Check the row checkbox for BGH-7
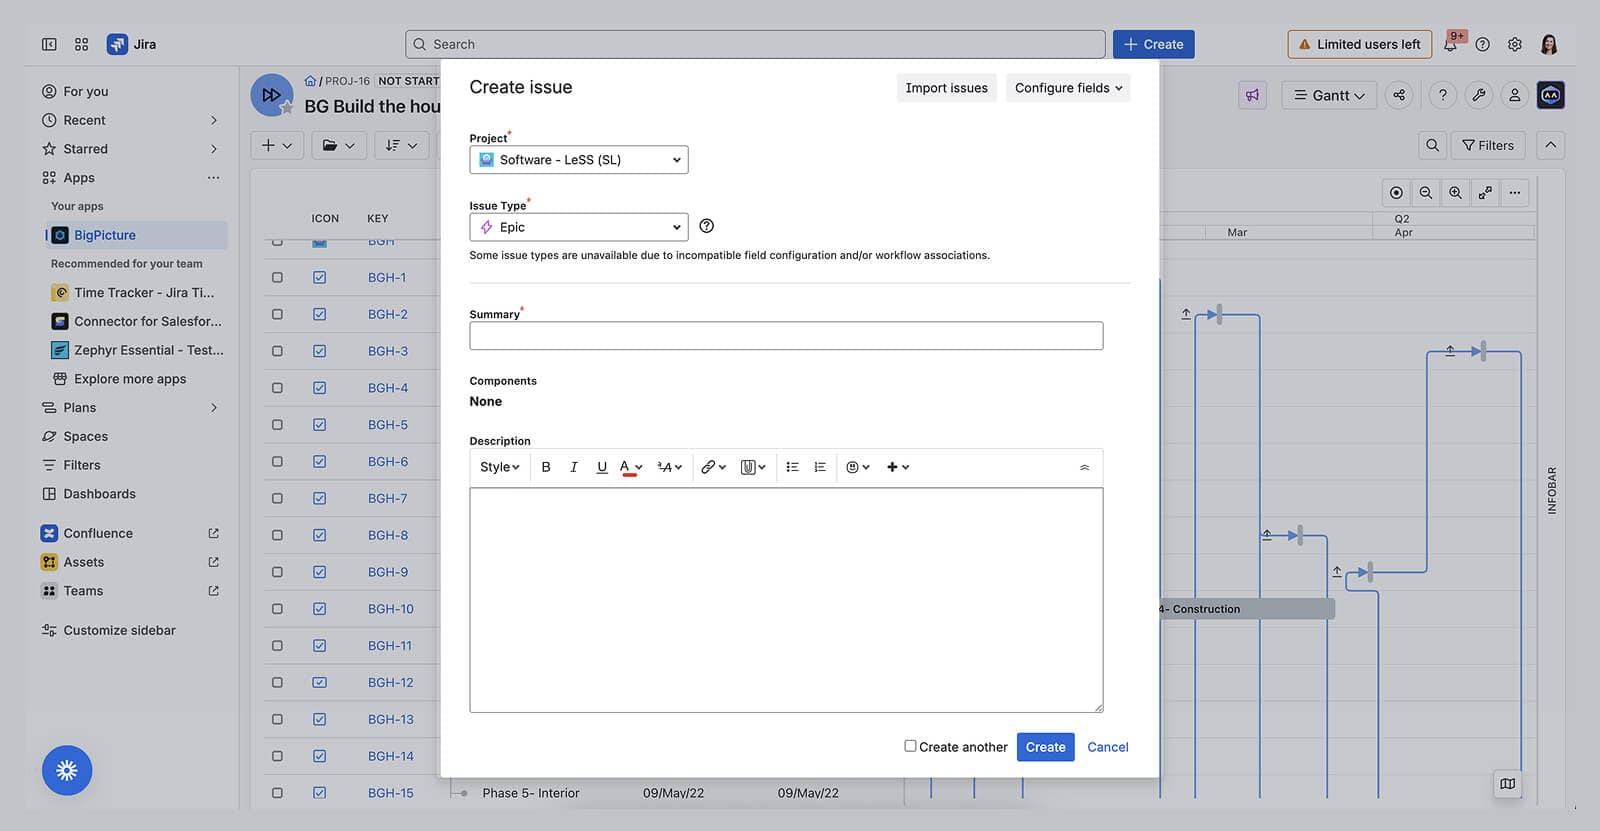The height and width of the screenshot is (831, 1600). pyautogui.click(x=277, y=498)
